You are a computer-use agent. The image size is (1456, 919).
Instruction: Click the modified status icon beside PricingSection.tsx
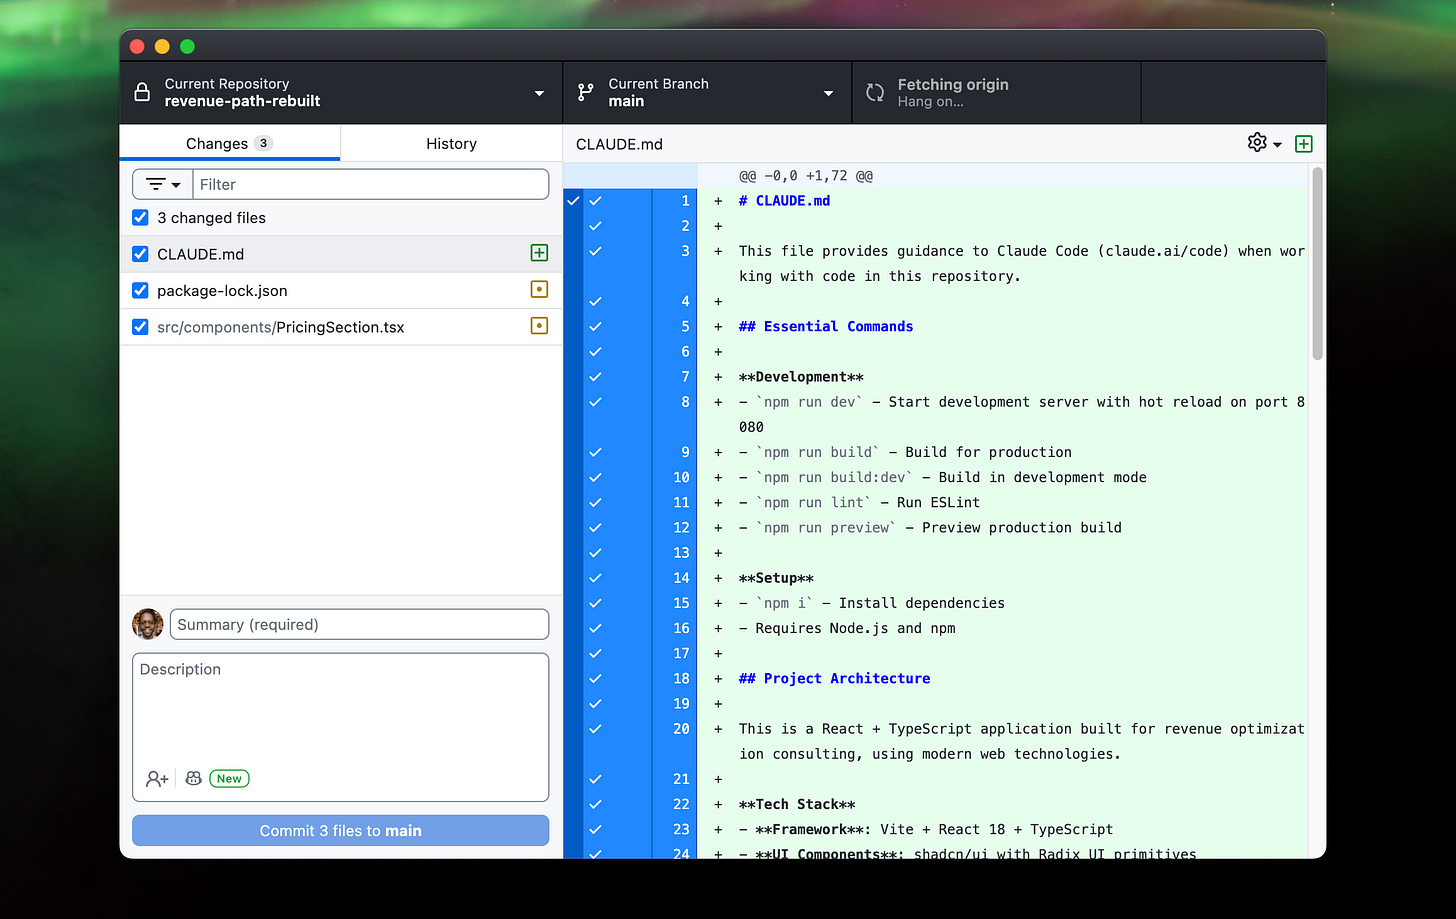point(539,326)
